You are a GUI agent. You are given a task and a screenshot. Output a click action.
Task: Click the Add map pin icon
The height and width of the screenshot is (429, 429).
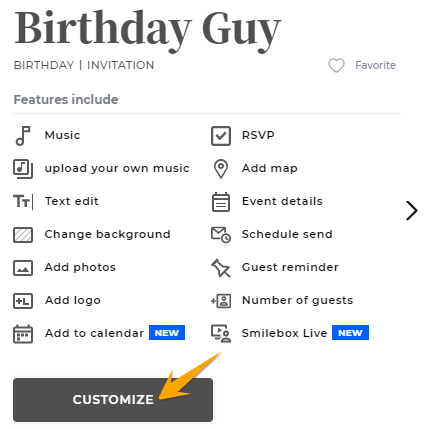pyautogui.click(x=221, y=169)
